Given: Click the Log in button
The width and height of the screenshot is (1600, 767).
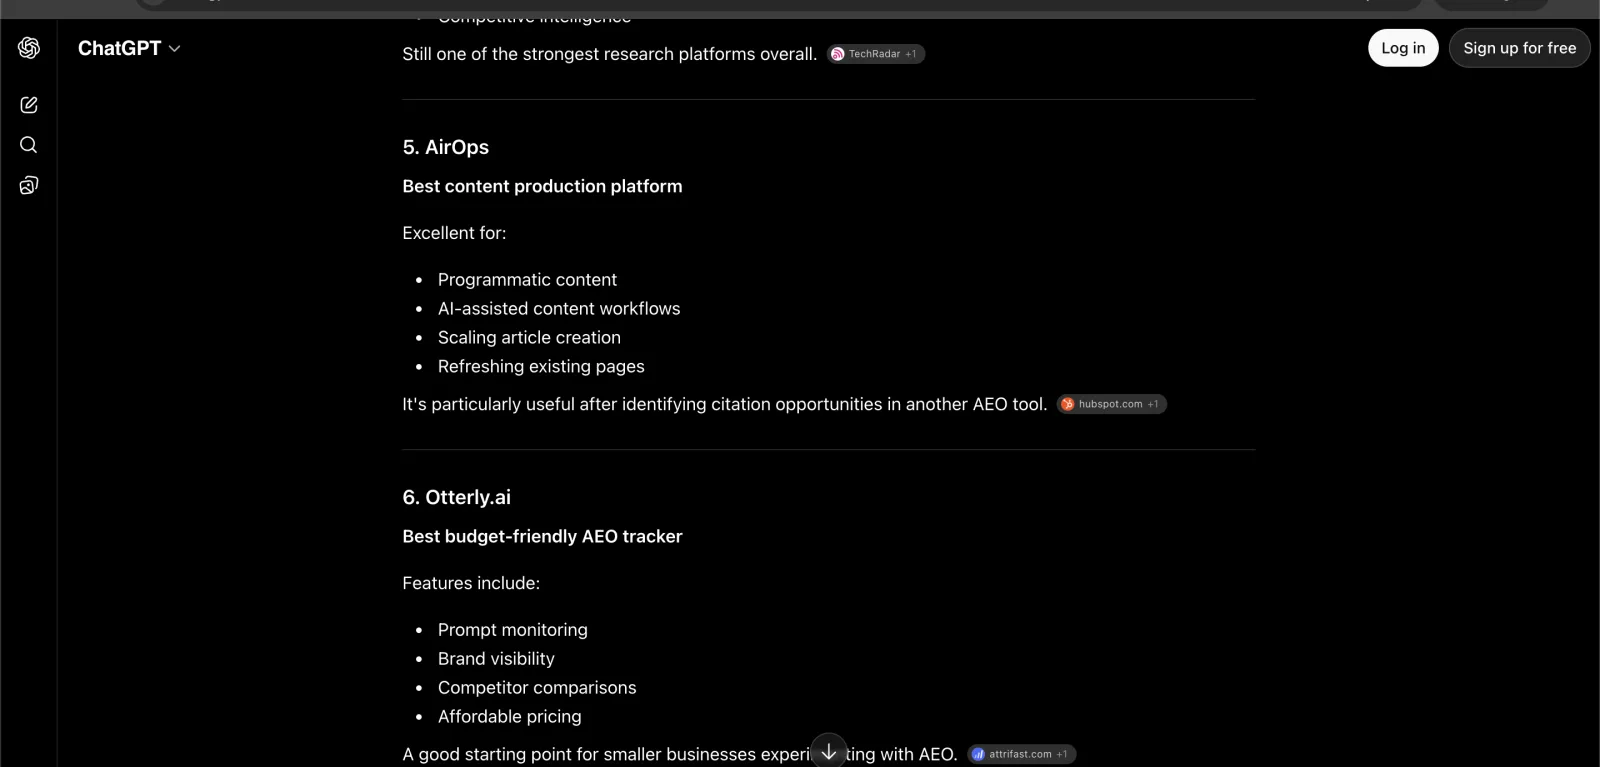Looking at the screenshot, I should tap(1403, 48).
